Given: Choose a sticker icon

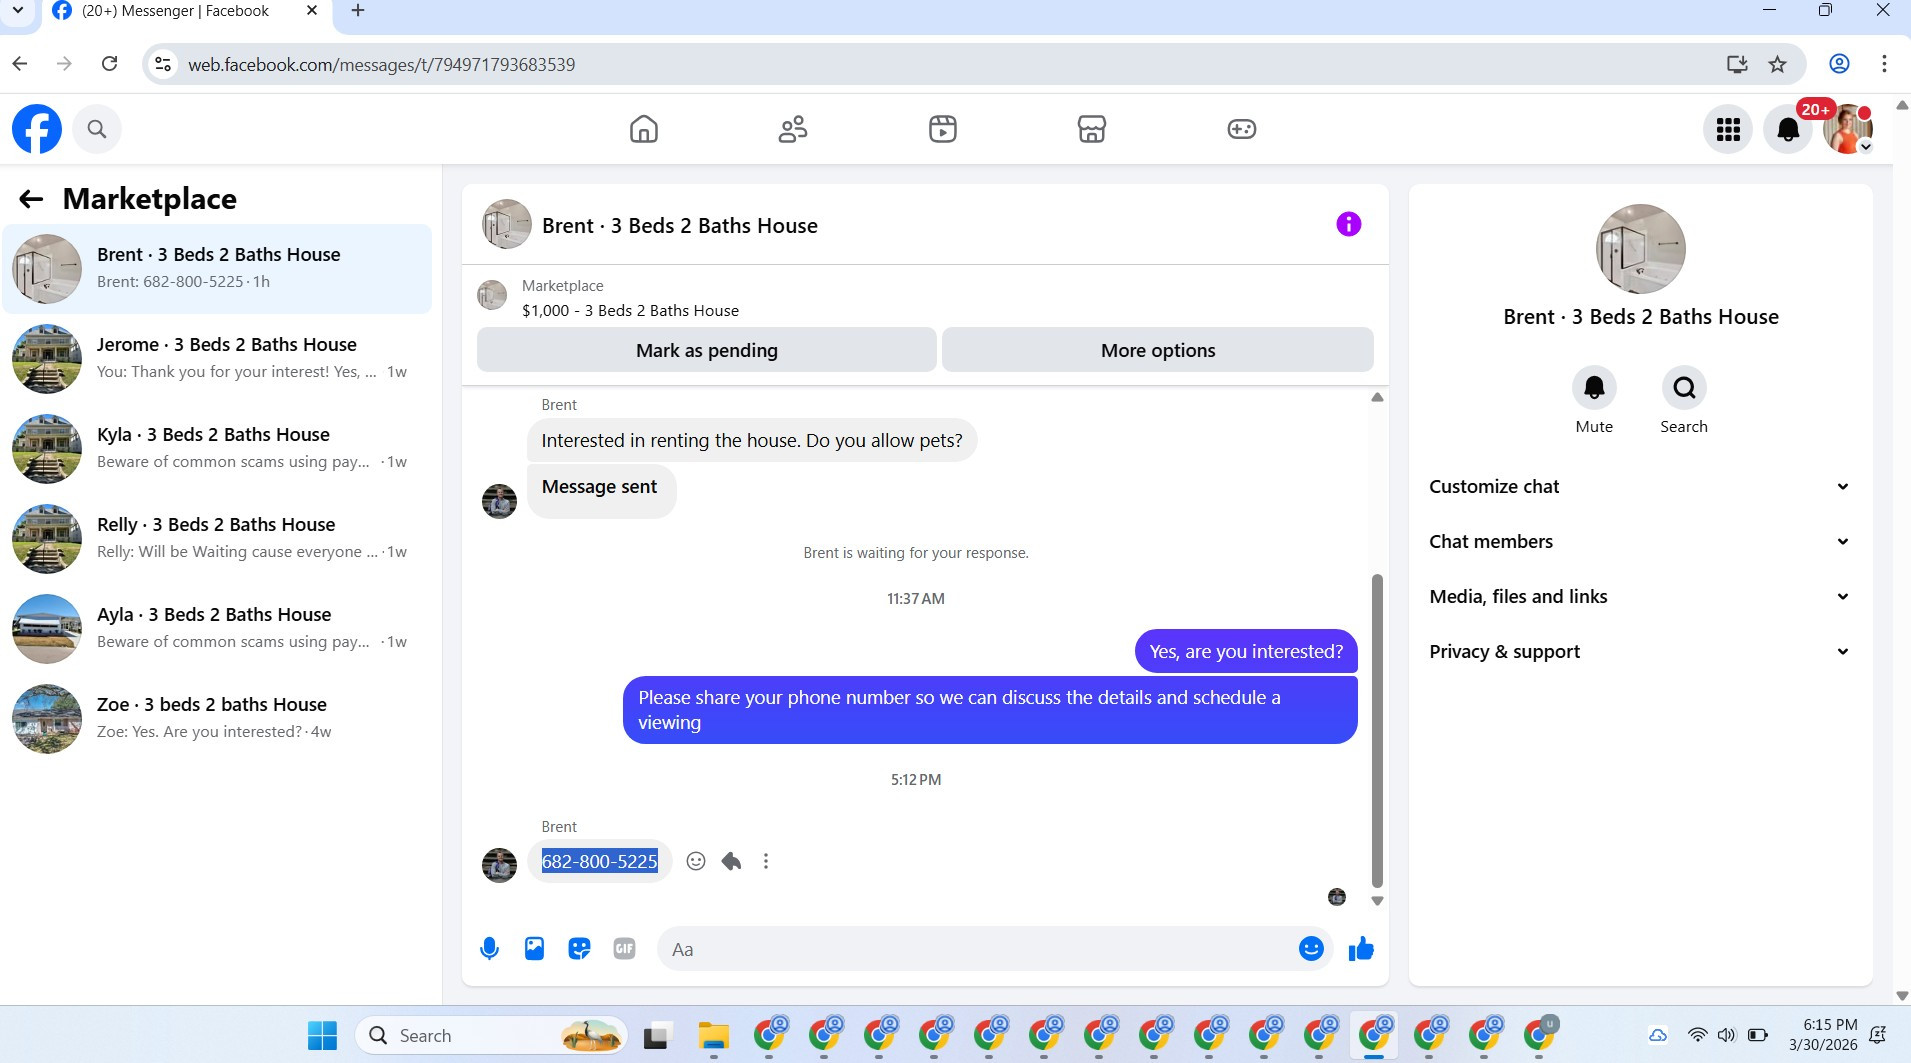Looking at the screenshot, I should click(579, 949).
